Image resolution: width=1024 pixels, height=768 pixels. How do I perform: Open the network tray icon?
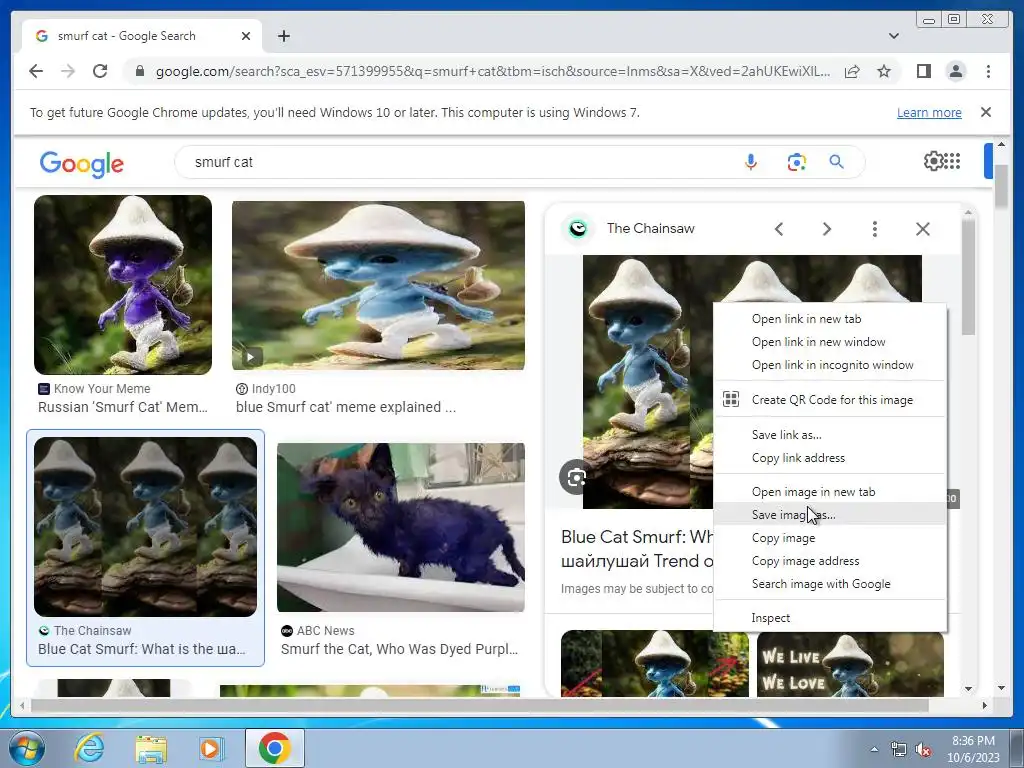899,750
